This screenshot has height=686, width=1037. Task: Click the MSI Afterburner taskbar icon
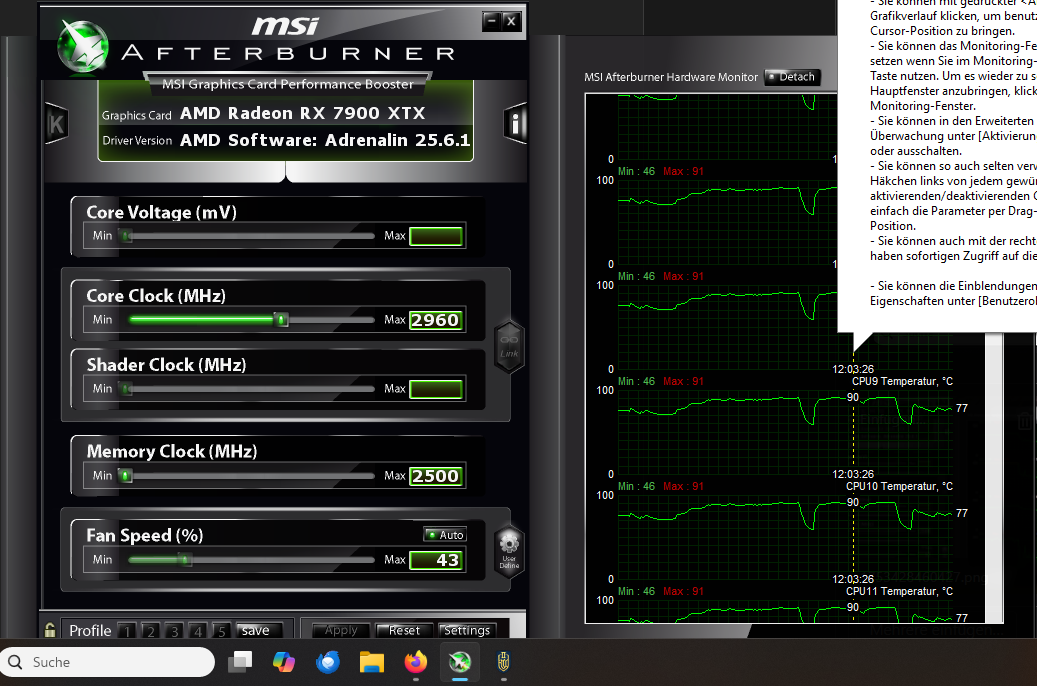460,662
